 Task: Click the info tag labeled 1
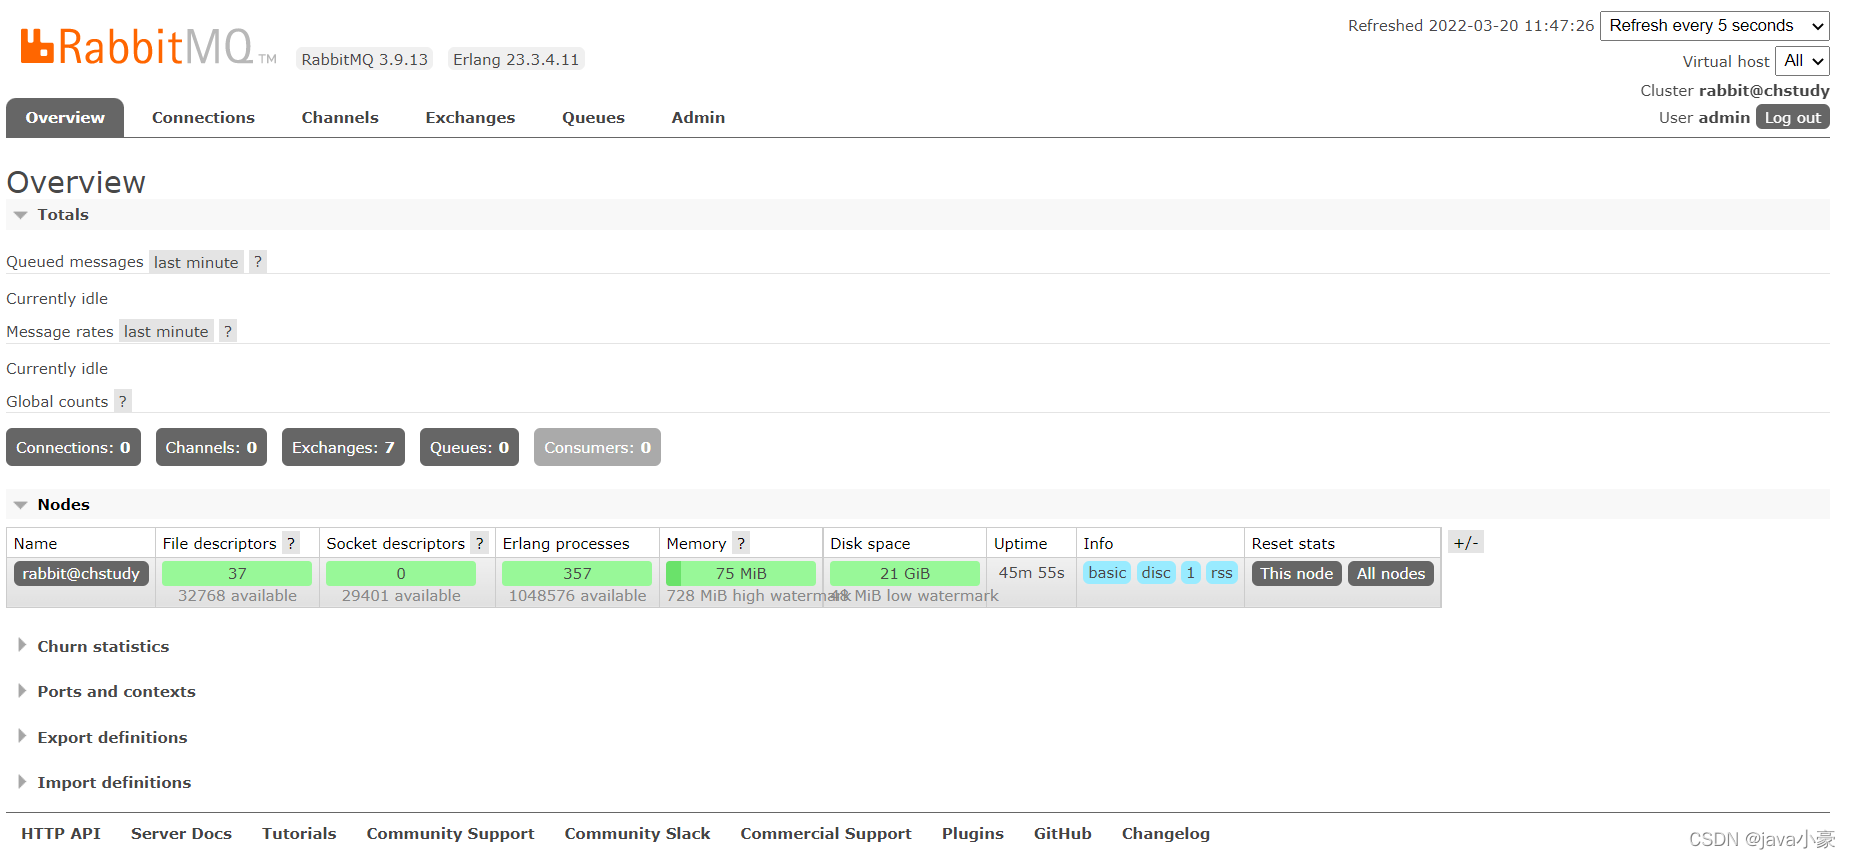click(1190, 572)
